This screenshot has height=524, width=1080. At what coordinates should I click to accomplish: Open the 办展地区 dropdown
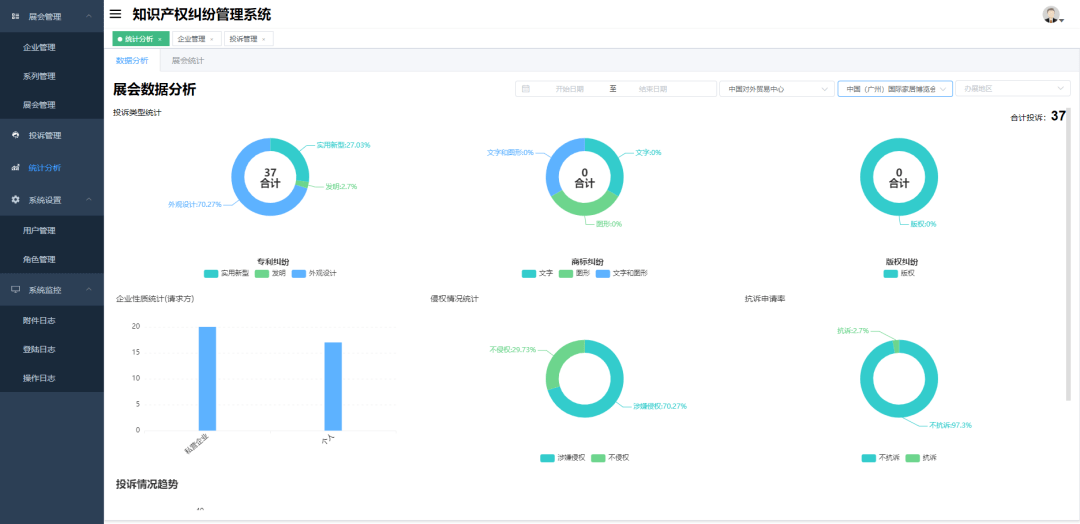point(1012,89)
